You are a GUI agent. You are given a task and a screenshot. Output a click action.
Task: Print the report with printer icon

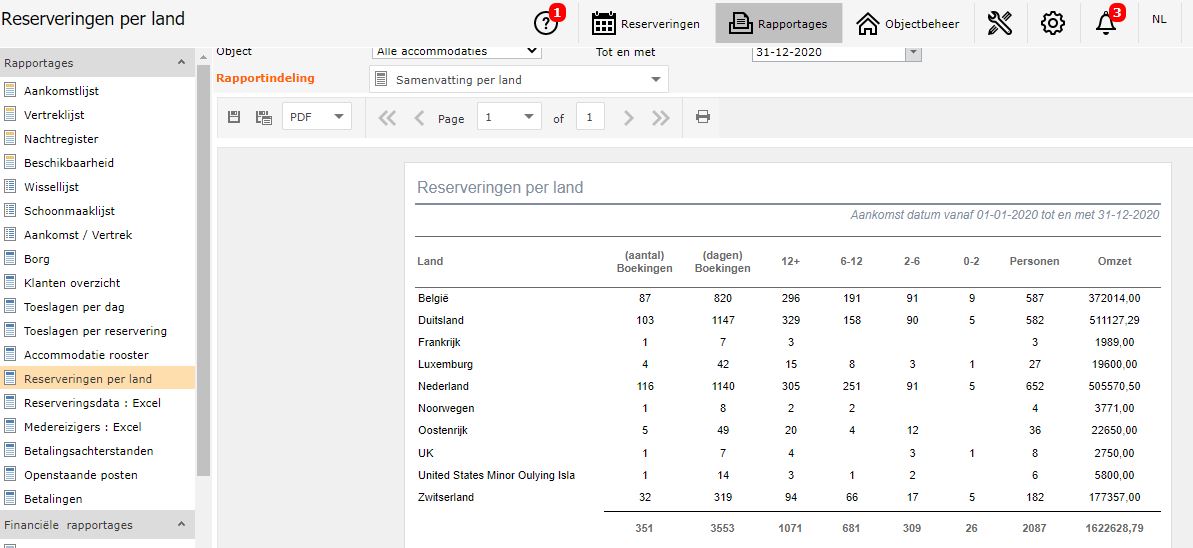703,117
